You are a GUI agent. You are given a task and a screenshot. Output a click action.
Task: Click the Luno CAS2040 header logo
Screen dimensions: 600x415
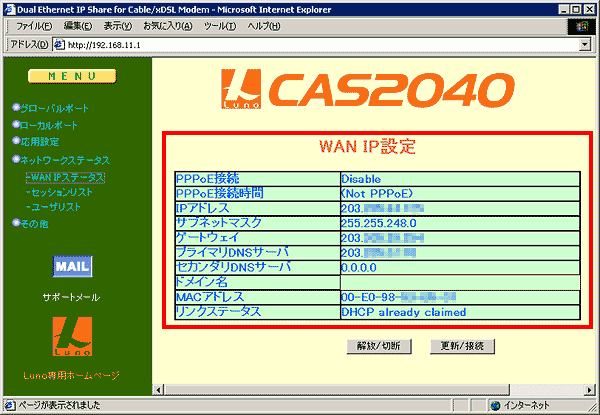(x=368, y=89)
